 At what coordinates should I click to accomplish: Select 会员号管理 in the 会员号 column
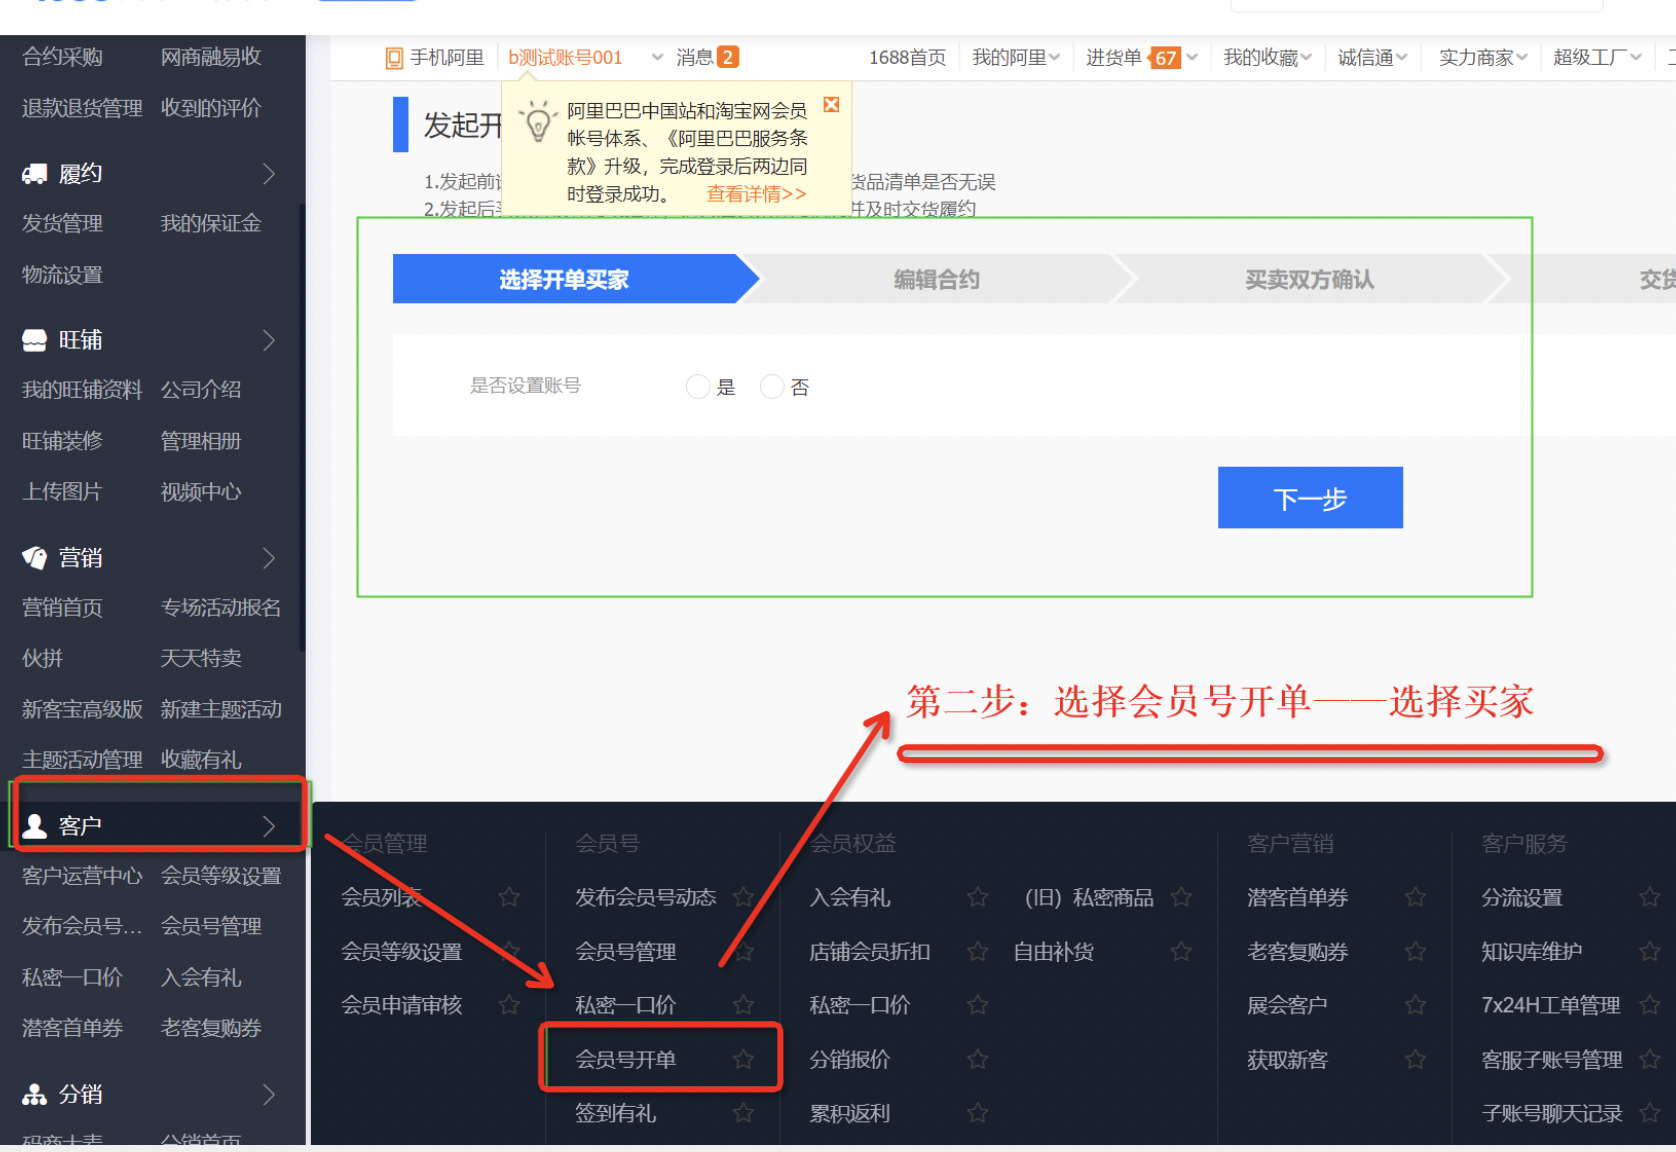[626, 951]
